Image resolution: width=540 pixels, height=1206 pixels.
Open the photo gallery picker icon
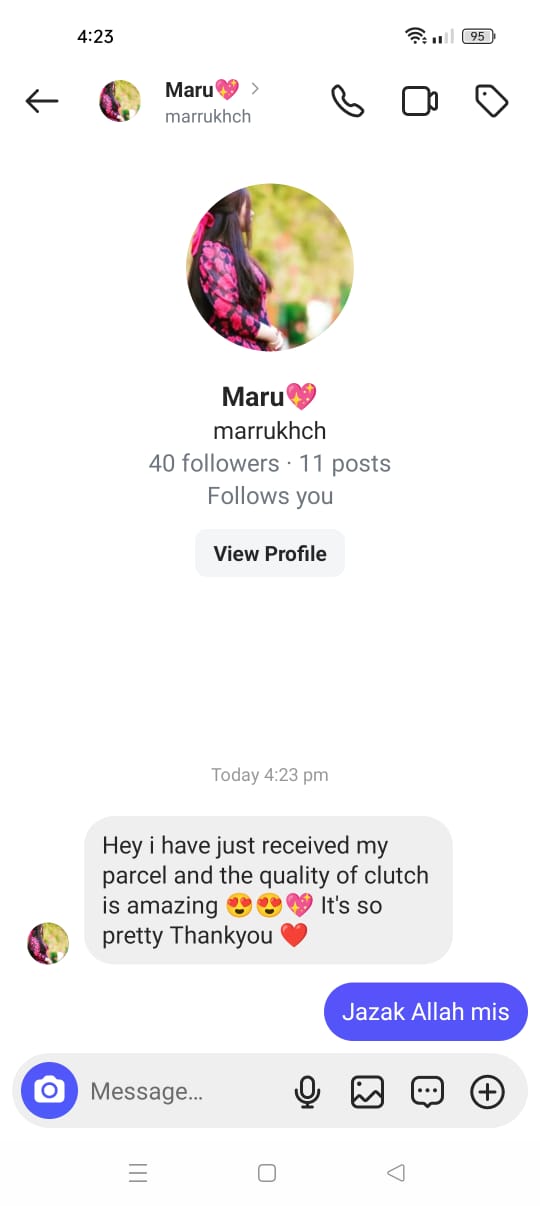[x=367, y=1092]
